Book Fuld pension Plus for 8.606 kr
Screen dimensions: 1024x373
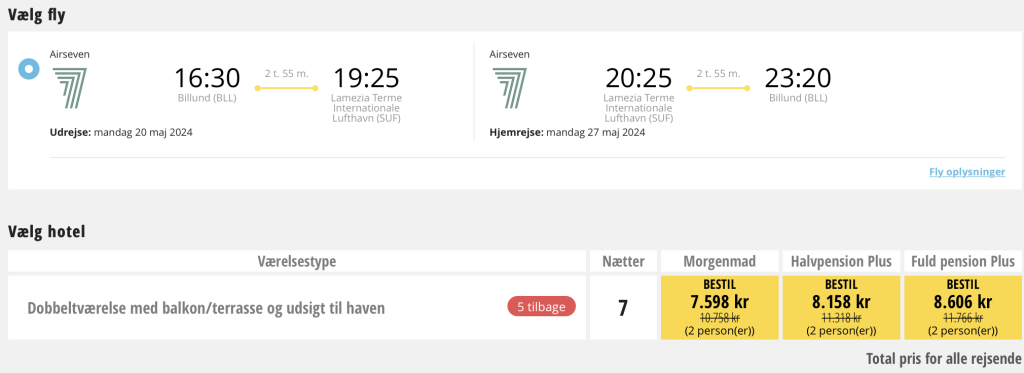pyautogui.click(x=963, y=308)
